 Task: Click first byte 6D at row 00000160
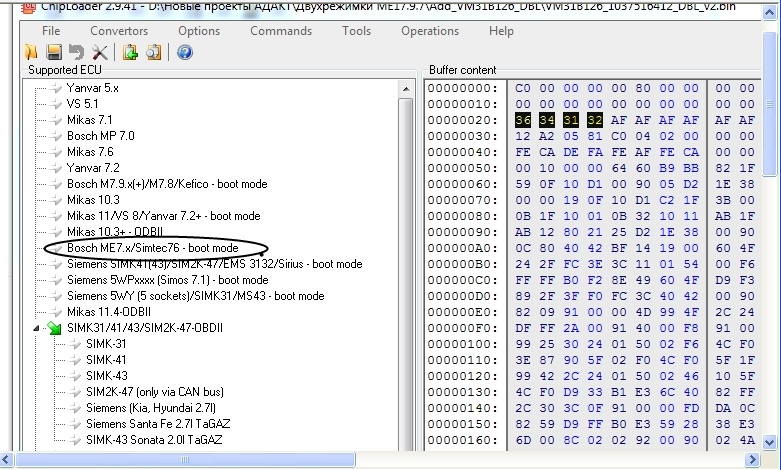click(x=522, y=440)
